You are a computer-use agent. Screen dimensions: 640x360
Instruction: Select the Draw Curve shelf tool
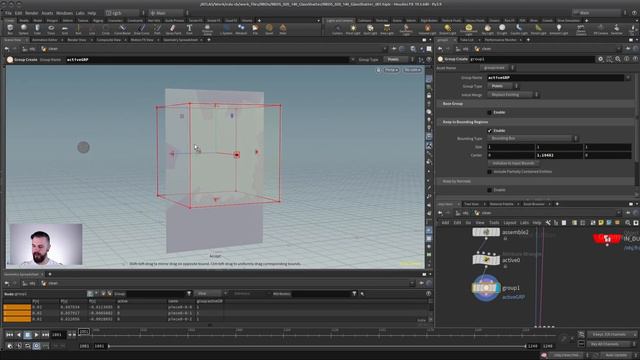coord(141,29)
